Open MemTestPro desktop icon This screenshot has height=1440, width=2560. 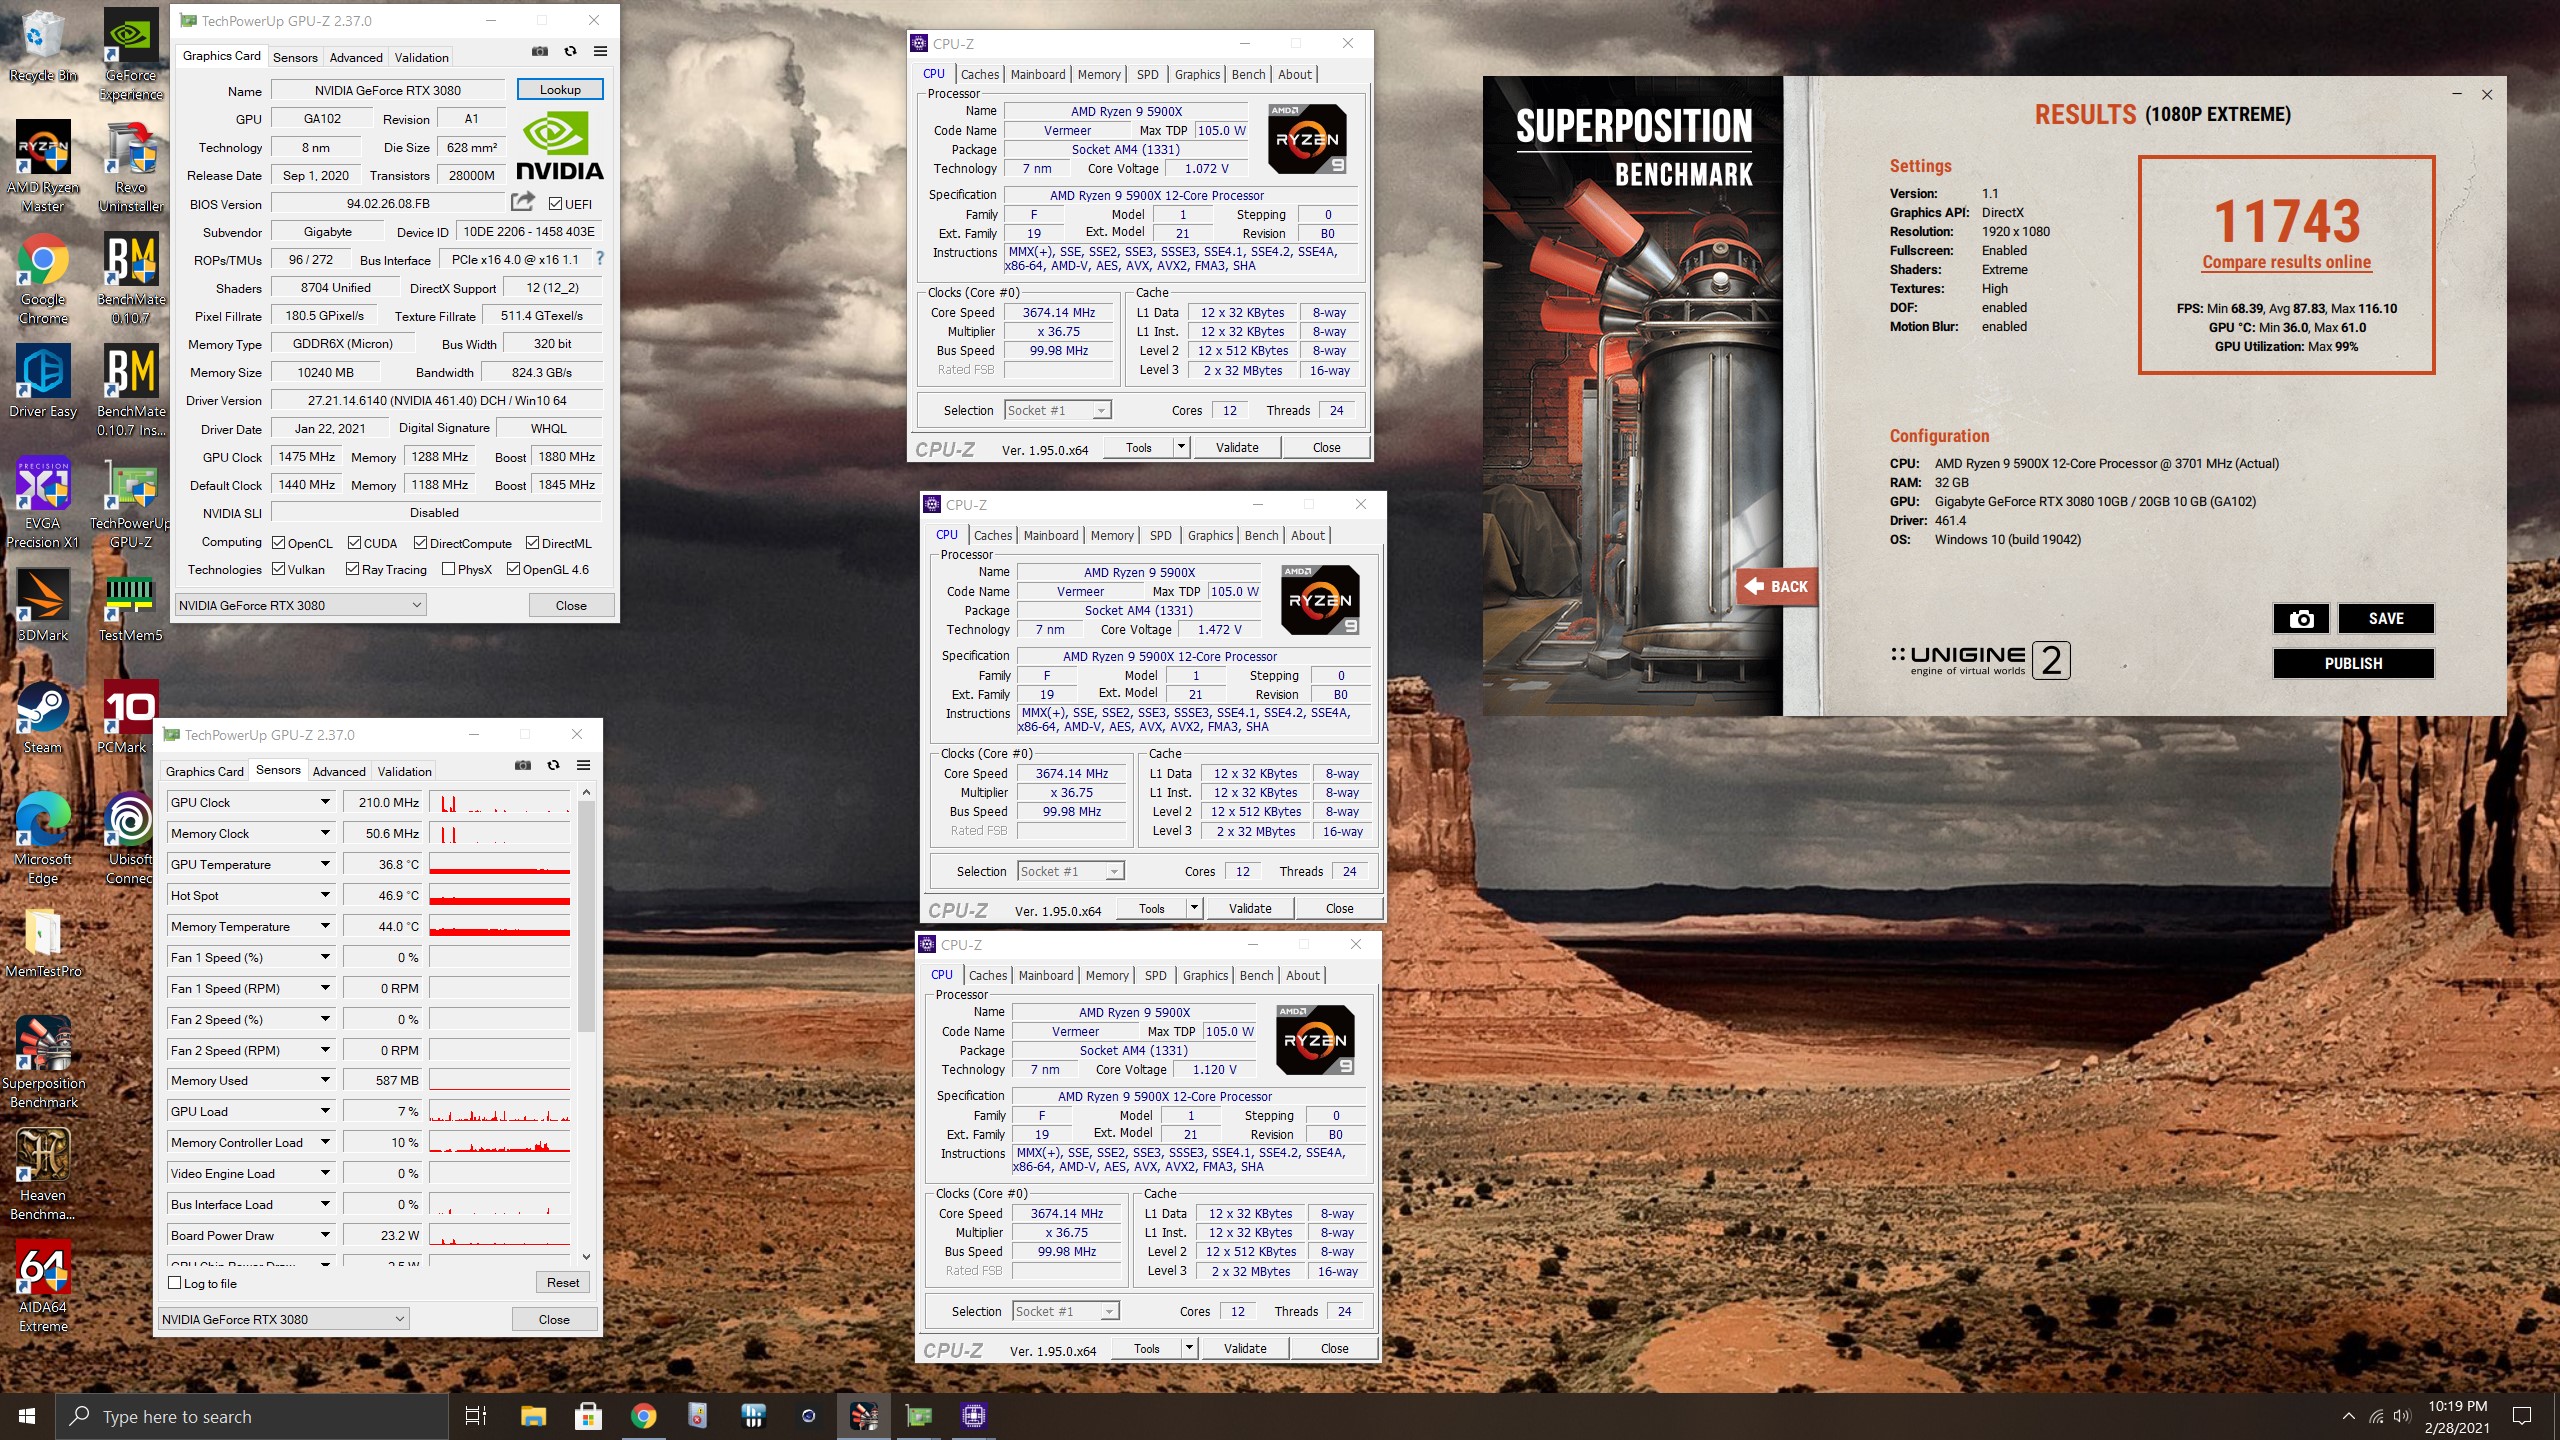(43, 942)
